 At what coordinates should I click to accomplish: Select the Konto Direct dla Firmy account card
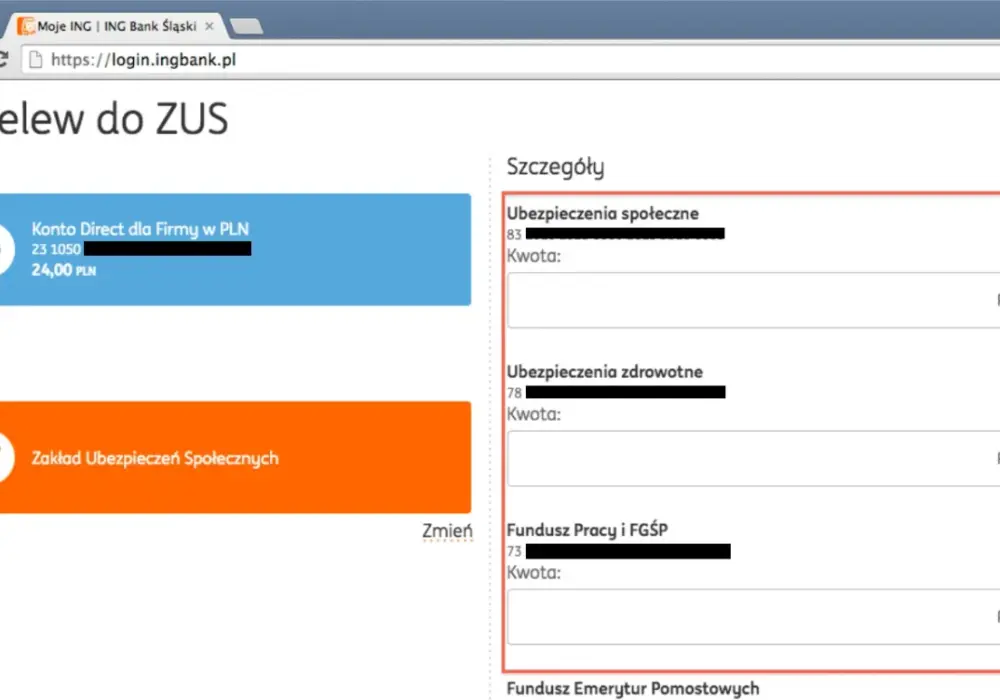click(x=235, y=249)
